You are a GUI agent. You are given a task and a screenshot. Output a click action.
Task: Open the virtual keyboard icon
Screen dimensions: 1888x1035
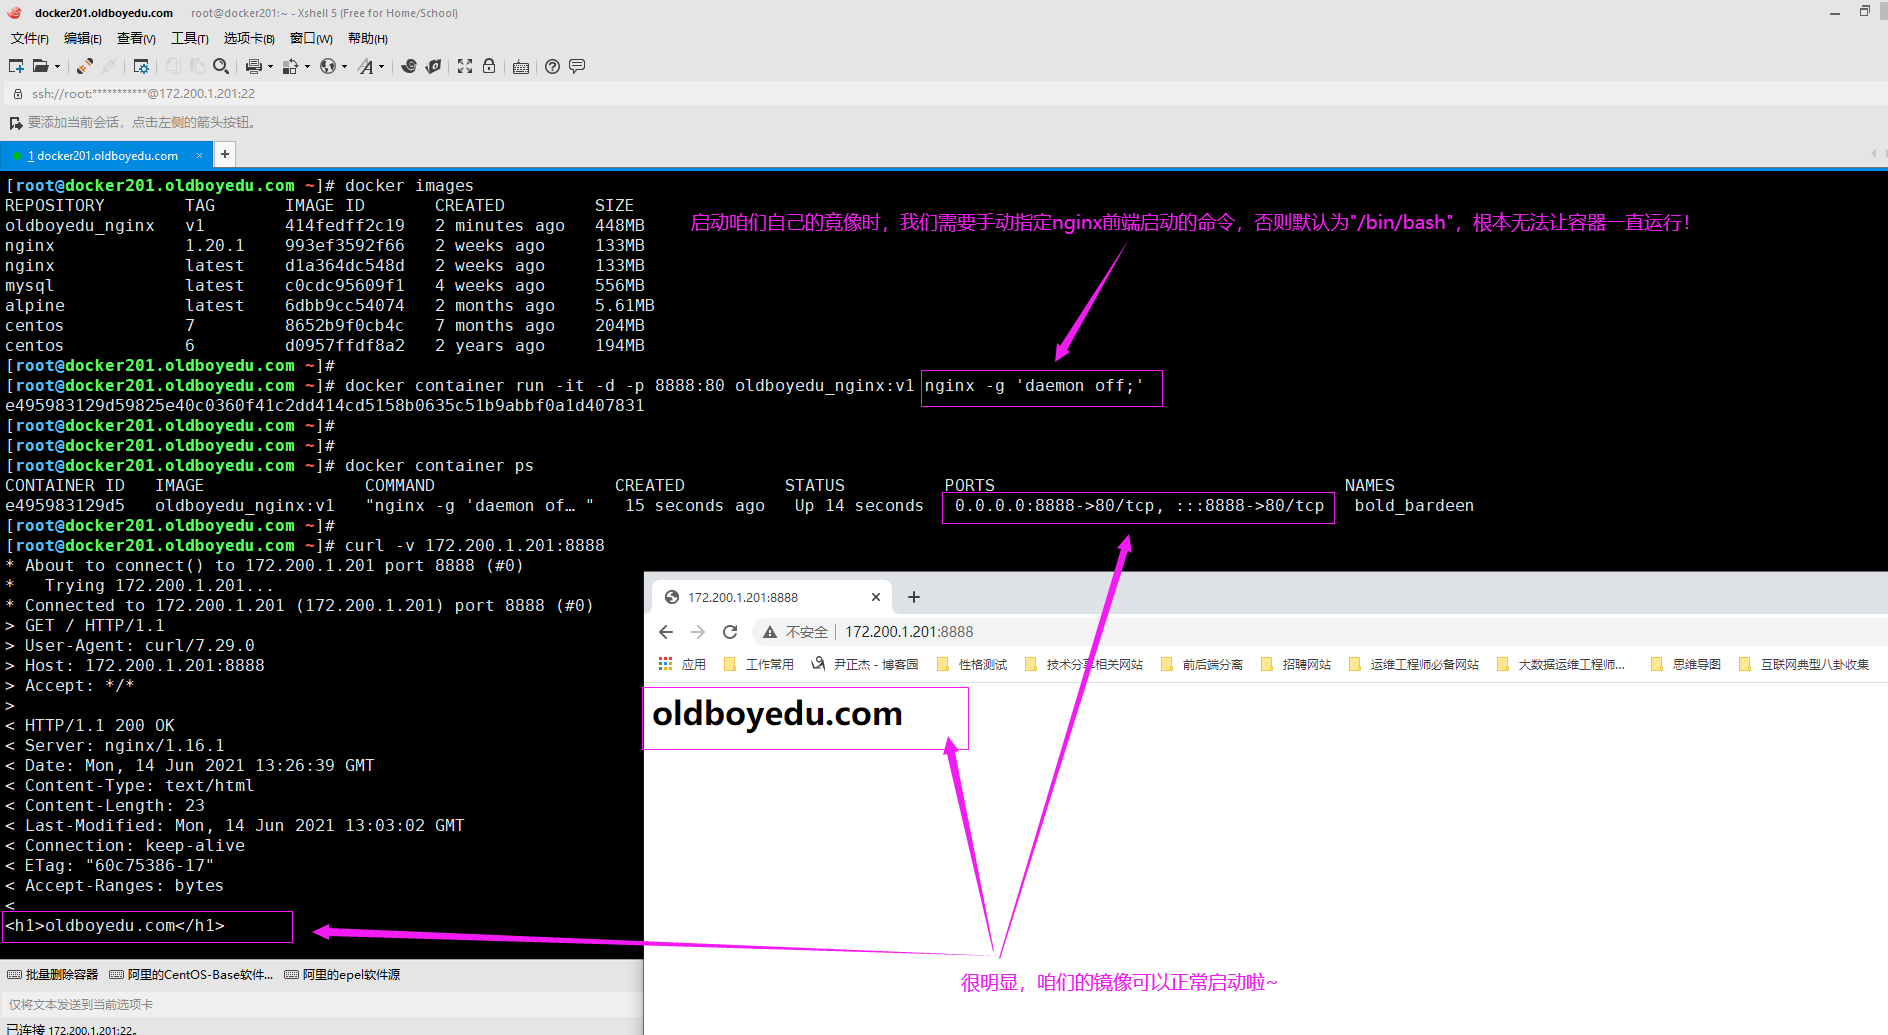[x=520, y=67]
